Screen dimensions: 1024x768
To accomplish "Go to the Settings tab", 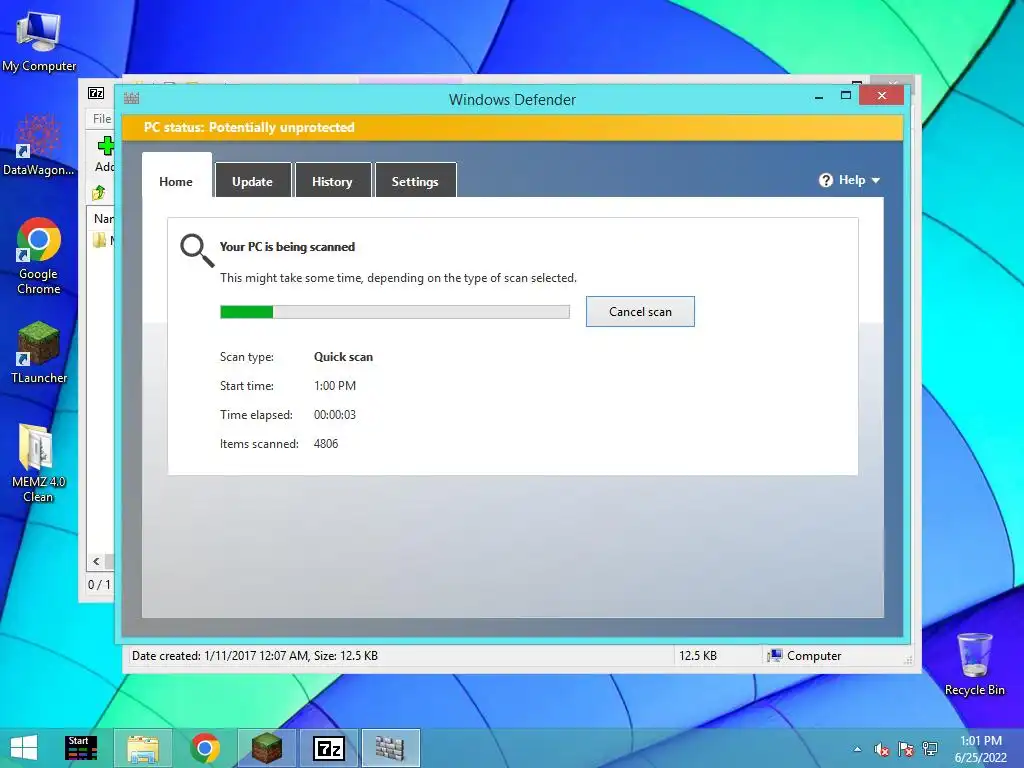I will (415, 180).
